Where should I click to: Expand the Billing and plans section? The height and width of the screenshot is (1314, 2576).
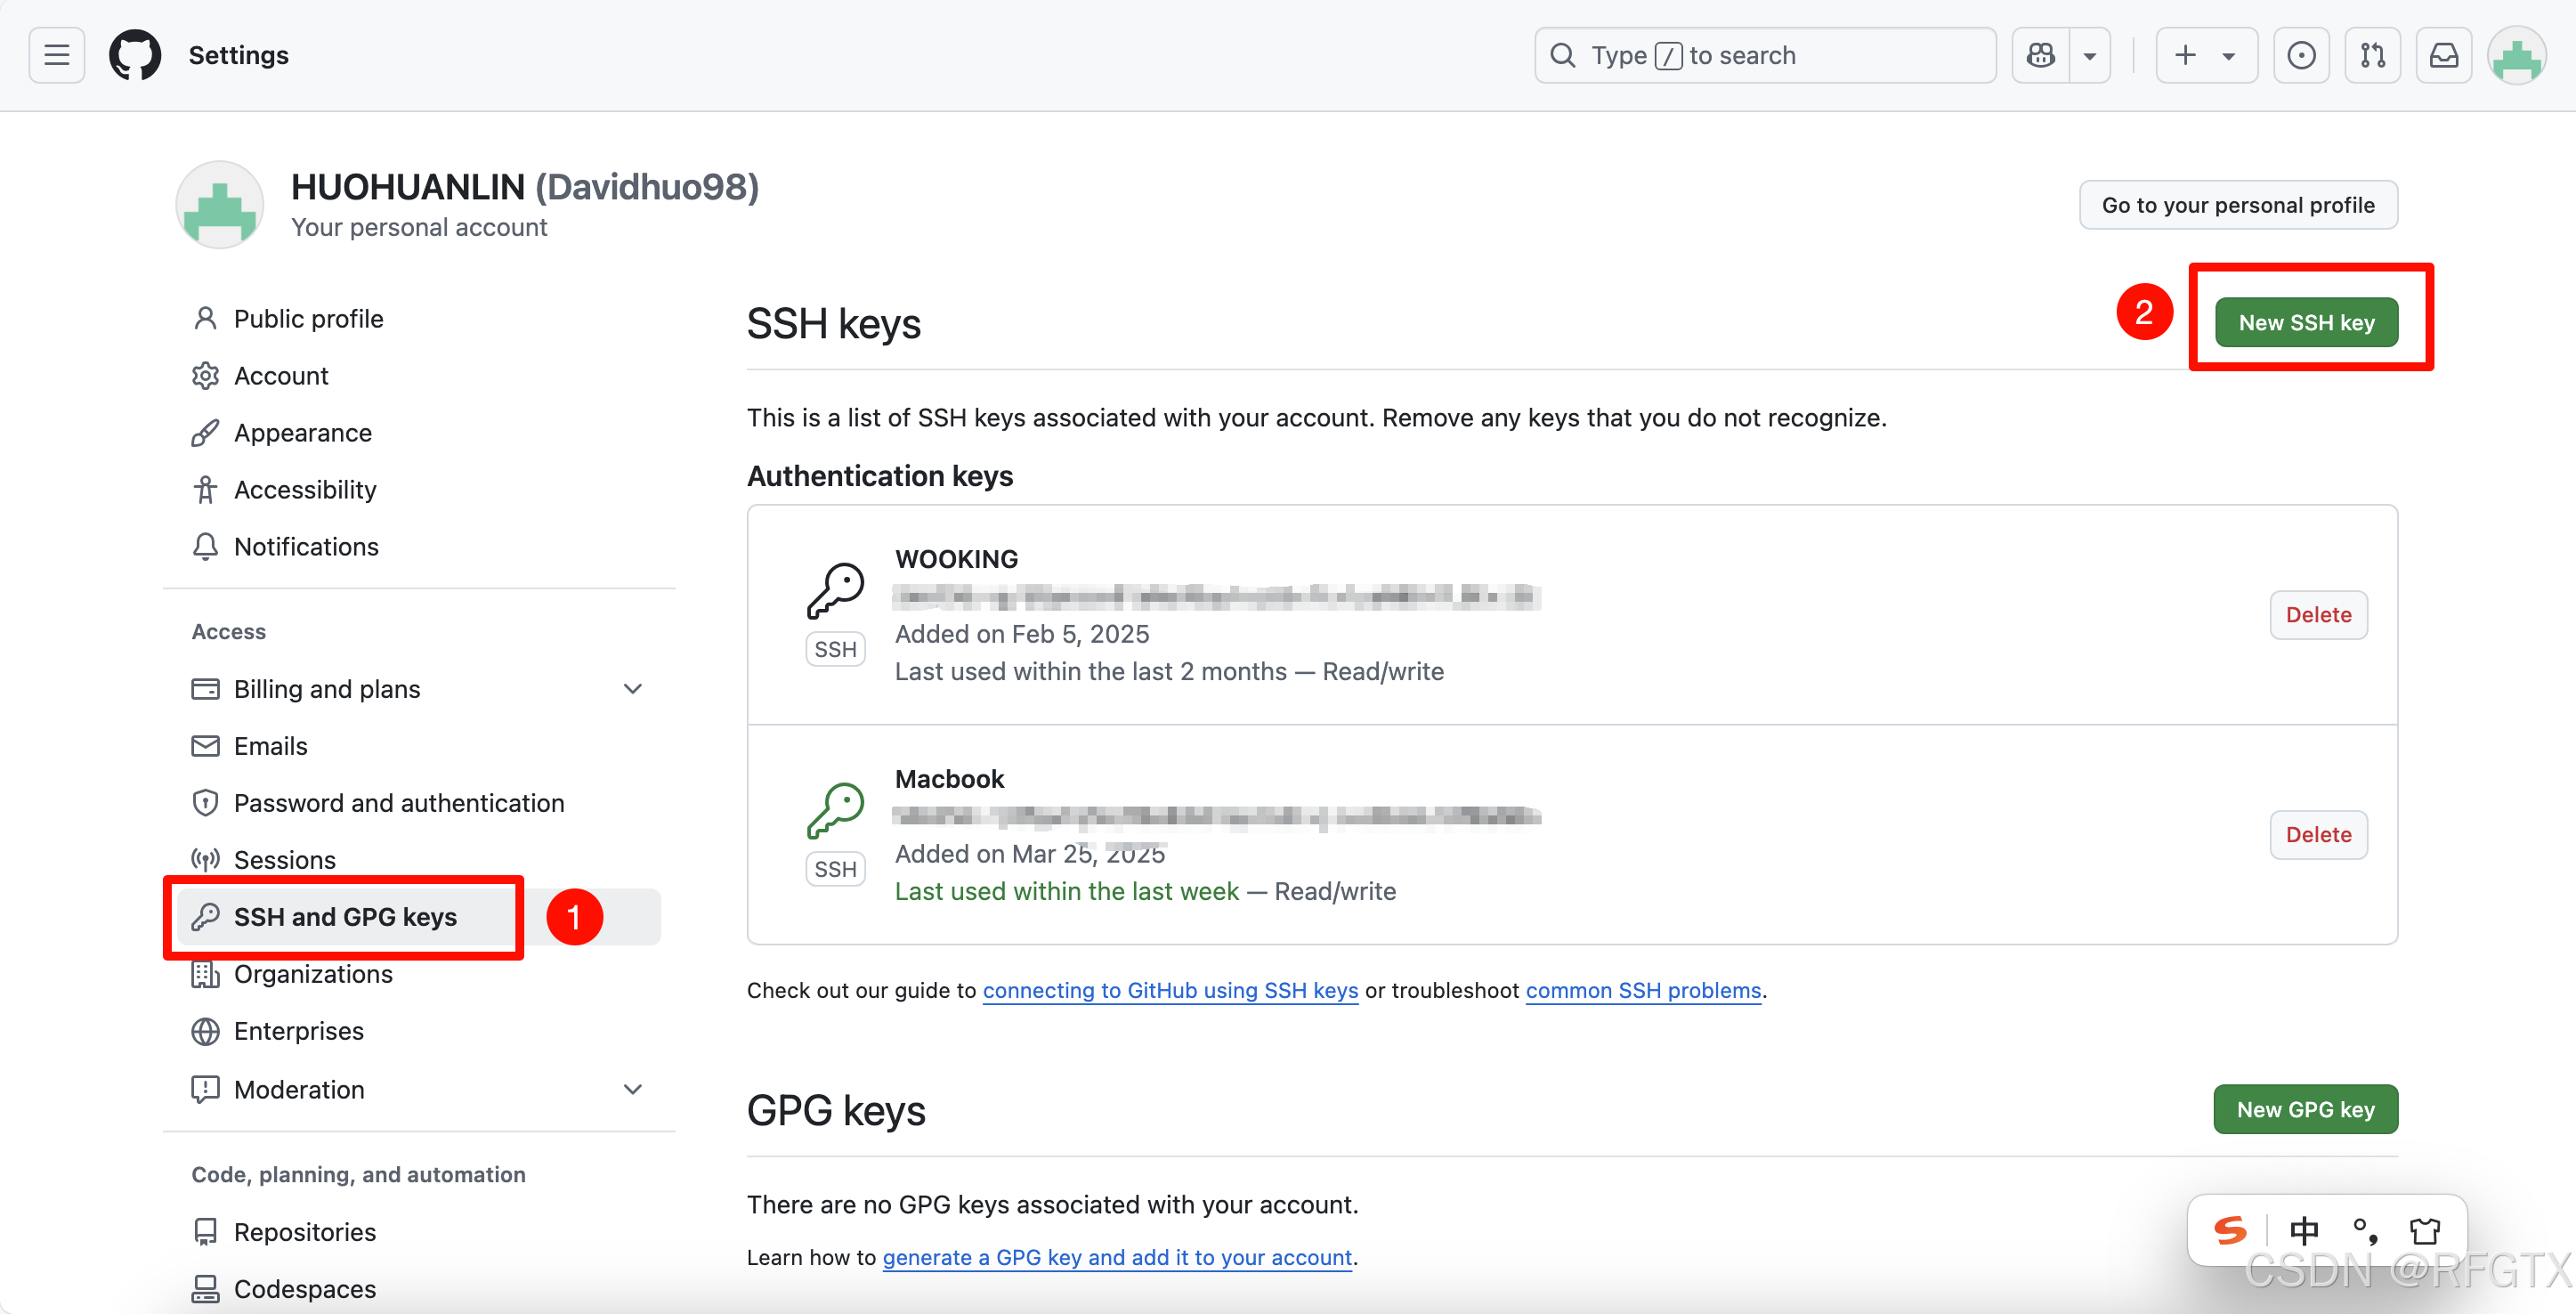coord(632,689)
